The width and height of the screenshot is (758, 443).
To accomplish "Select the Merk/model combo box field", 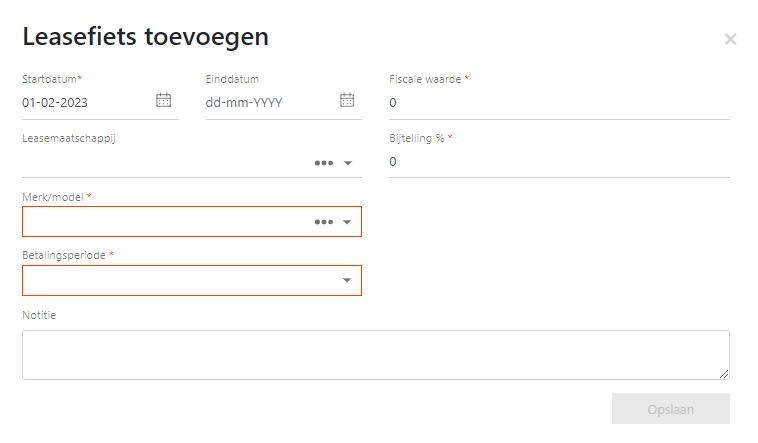I will (x=192, y=222).
